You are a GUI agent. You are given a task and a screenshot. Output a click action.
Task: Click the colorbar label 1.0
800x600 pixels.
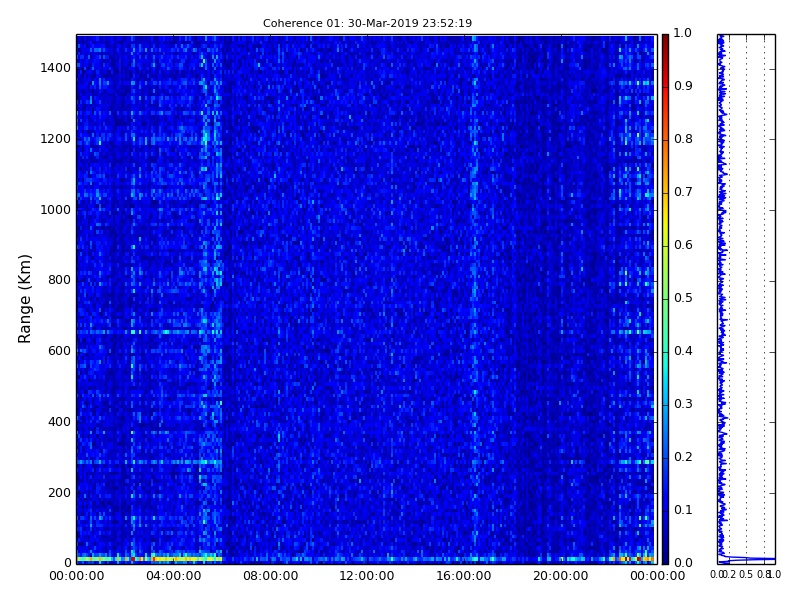(683, 33)
